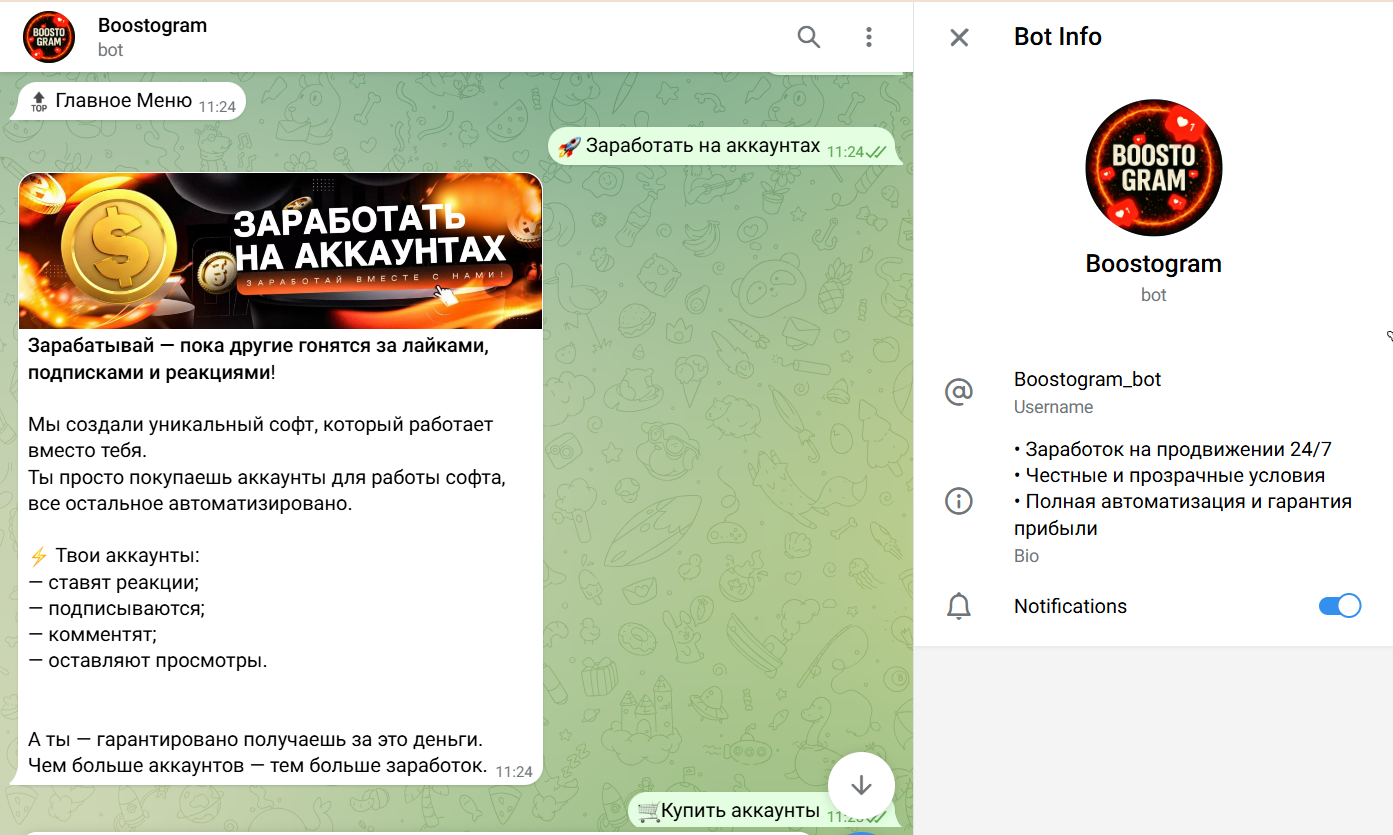1393x835 pixels.
Task: Click the info icon beside the Bio text
Action: (x=959, y=501)
